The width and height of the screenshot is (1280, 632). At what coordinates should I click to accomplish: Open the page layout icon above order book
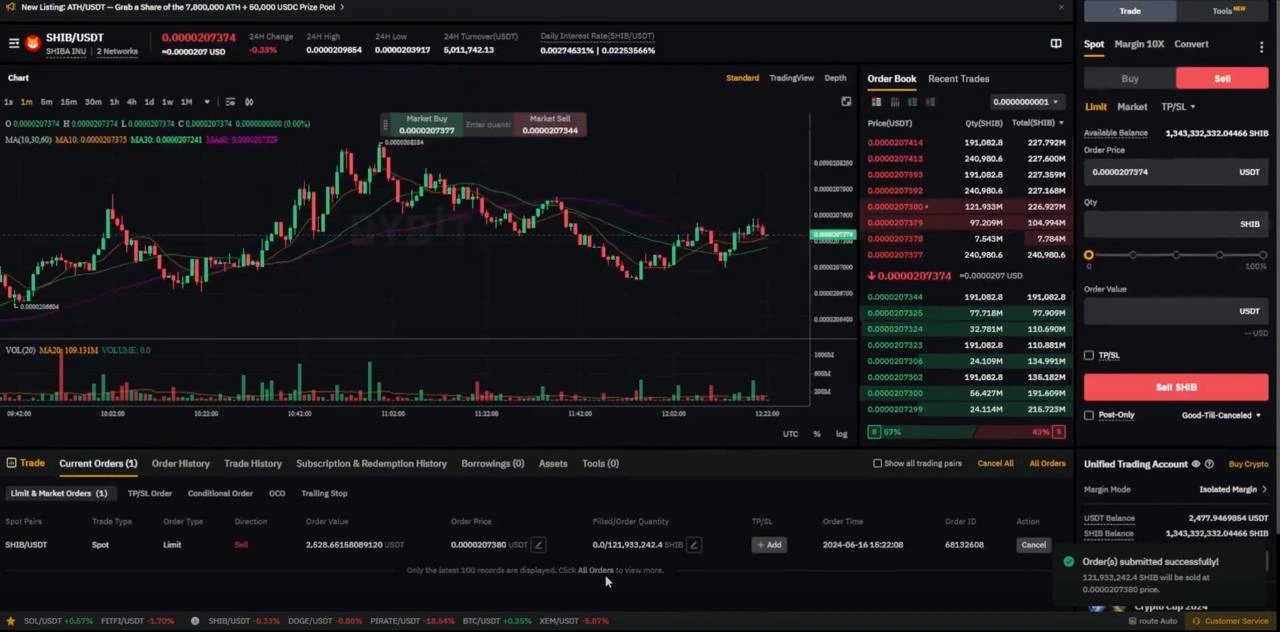pyautogui.click(x=1056, y=43)
